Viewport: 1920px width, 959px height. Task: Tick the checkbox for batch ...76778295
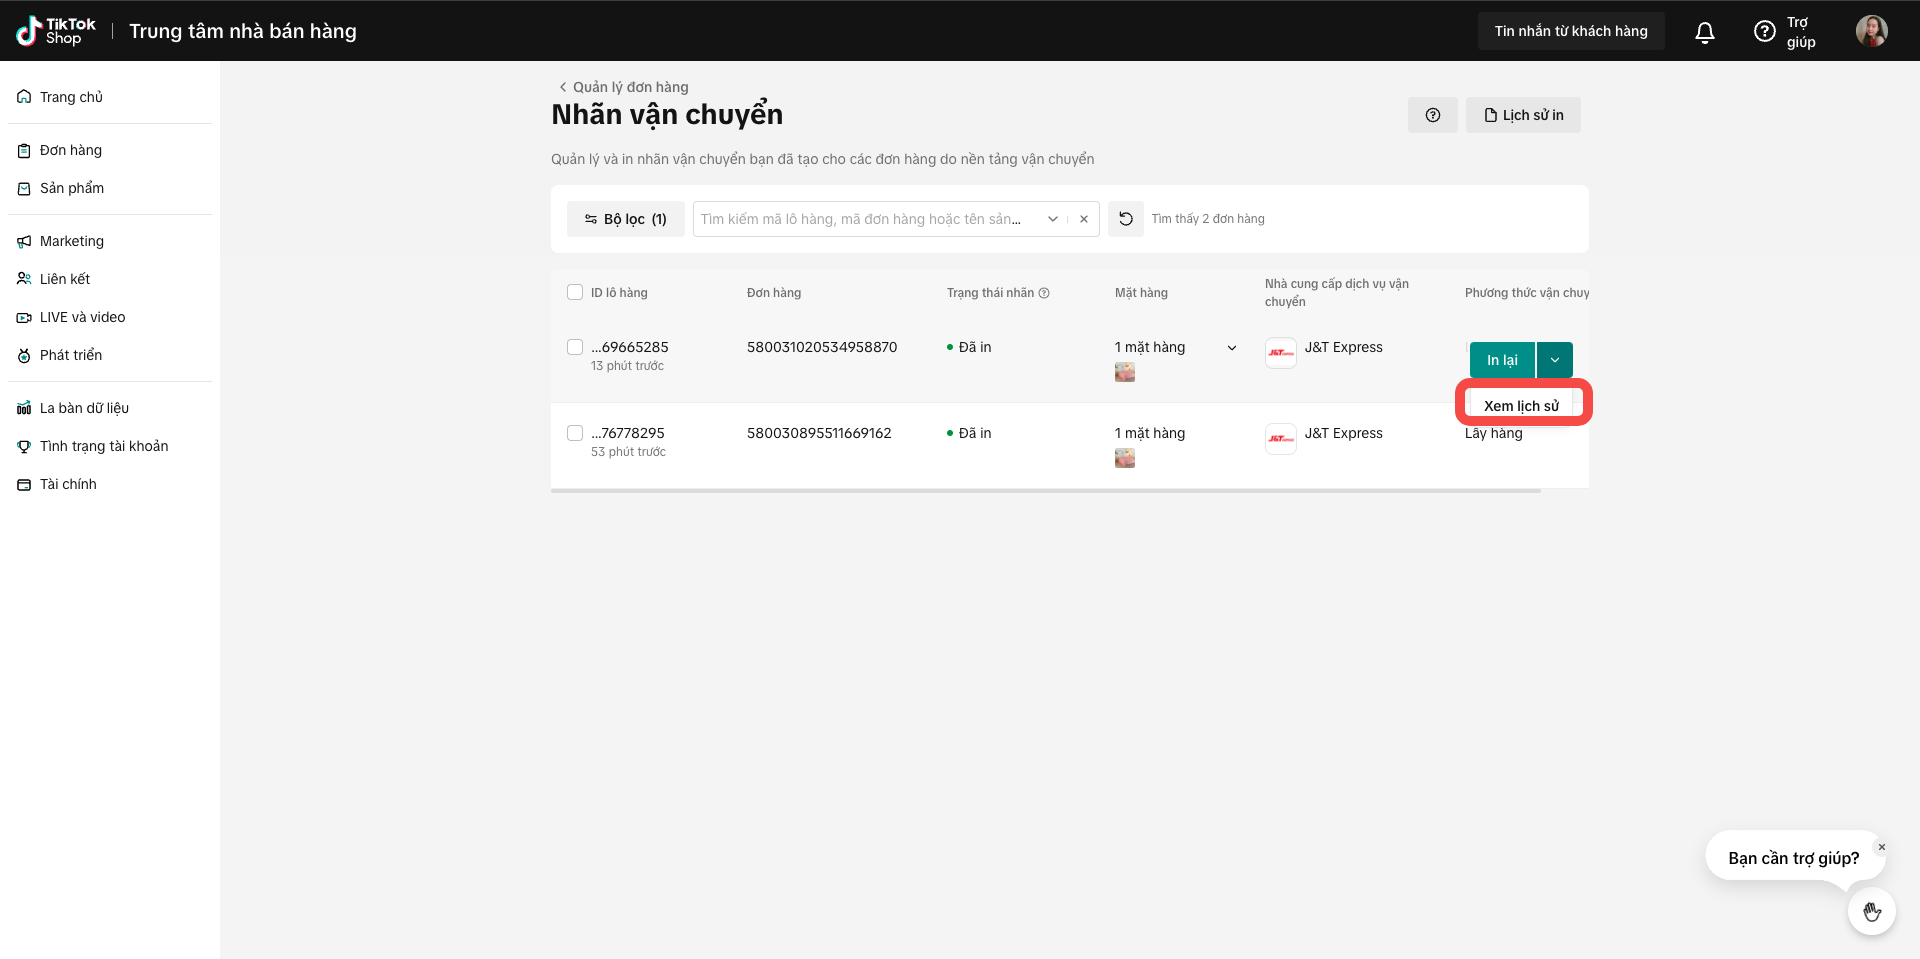click(575, 433)
